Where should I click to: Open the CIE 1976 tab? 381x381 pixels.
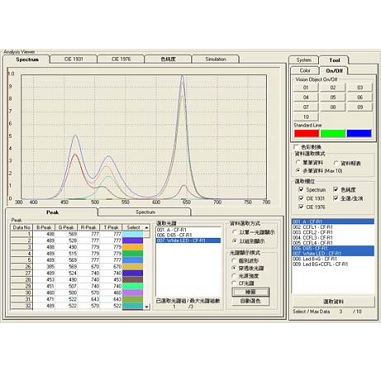[x=121, y=59]
